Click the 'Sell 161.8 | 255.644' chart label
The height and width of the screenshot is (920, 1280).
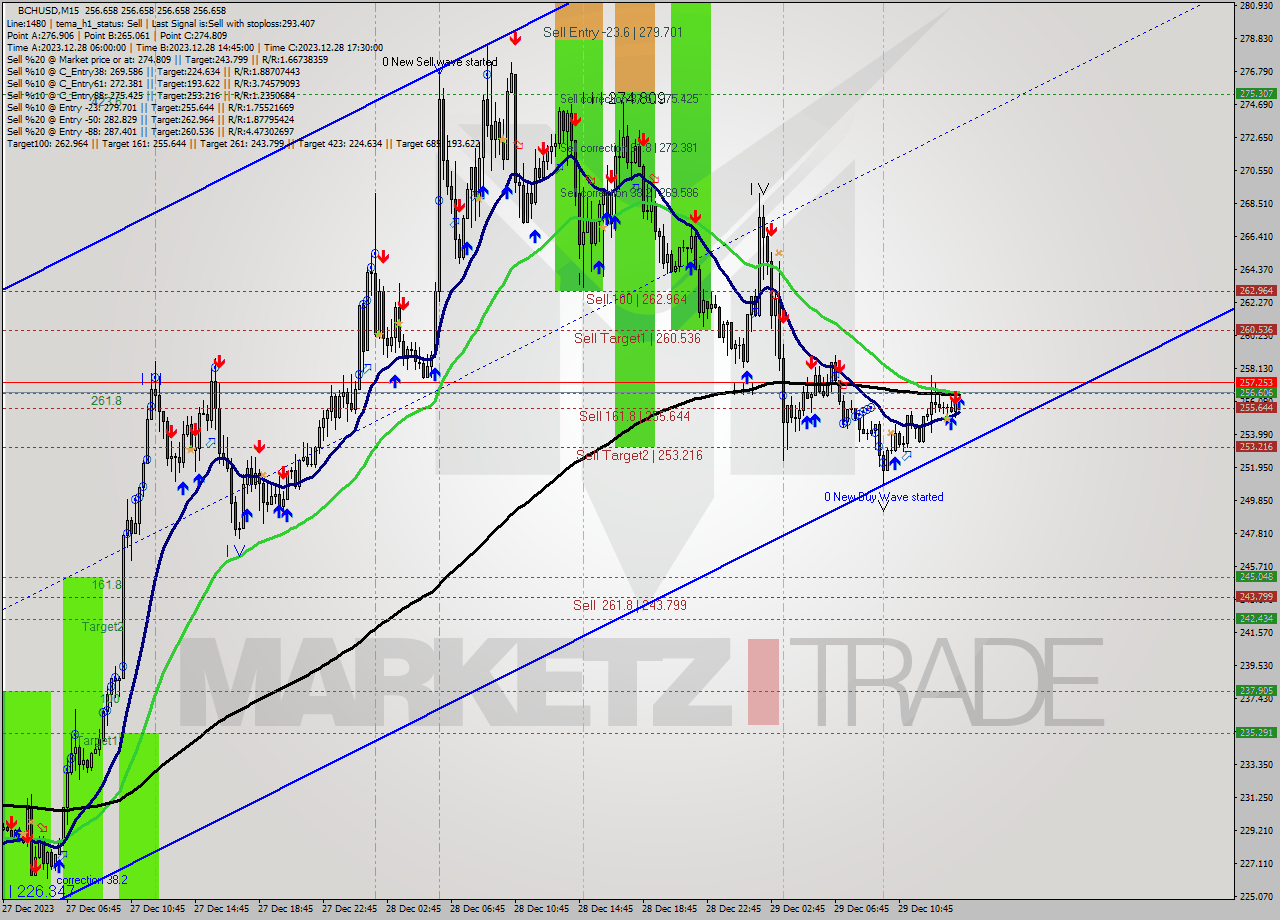coord(635,415)
